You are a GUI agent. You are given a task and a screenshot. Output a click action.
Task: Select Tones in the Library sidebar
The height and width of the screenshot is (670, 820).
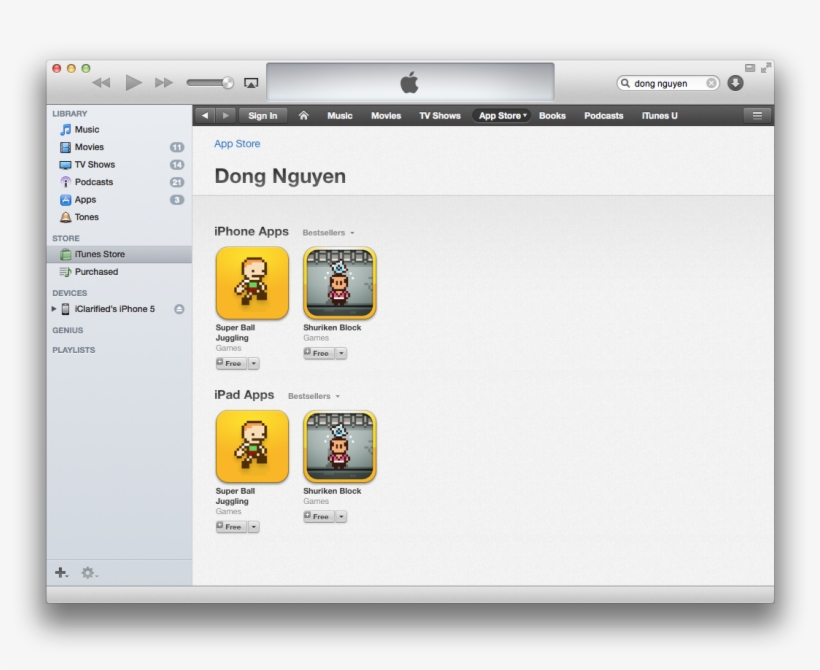[x=119, y=217]
